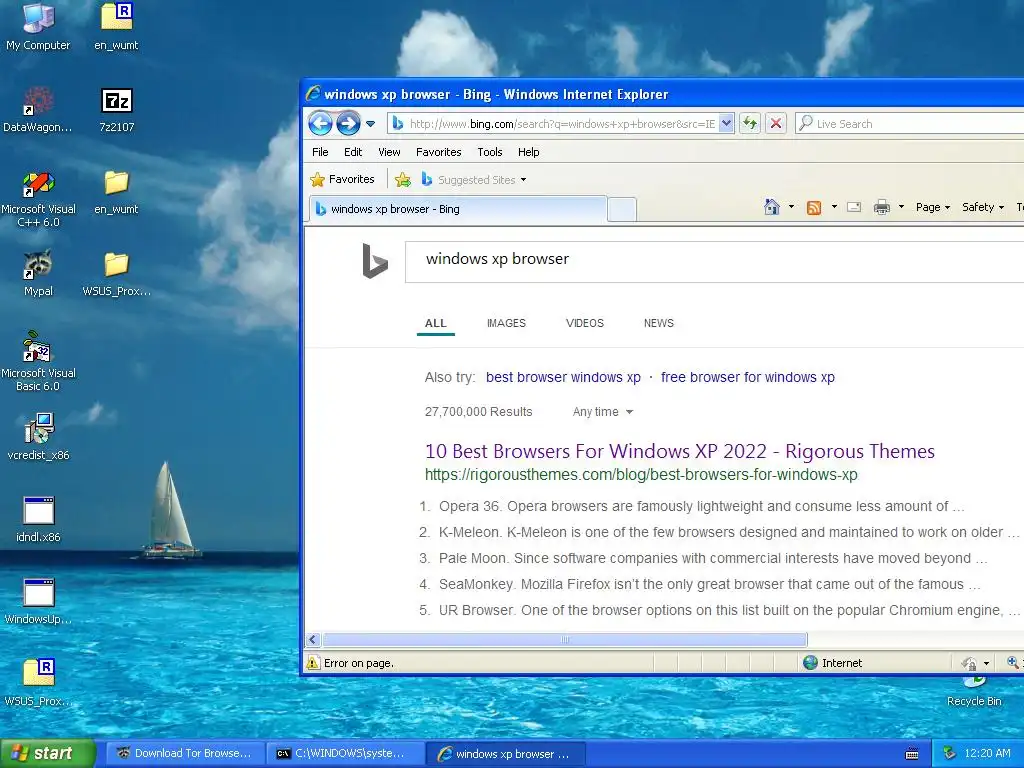This screenshot has height=768, width=1024.
Task: Click the horizontal scrollbar left arrow
Action: 313,639
